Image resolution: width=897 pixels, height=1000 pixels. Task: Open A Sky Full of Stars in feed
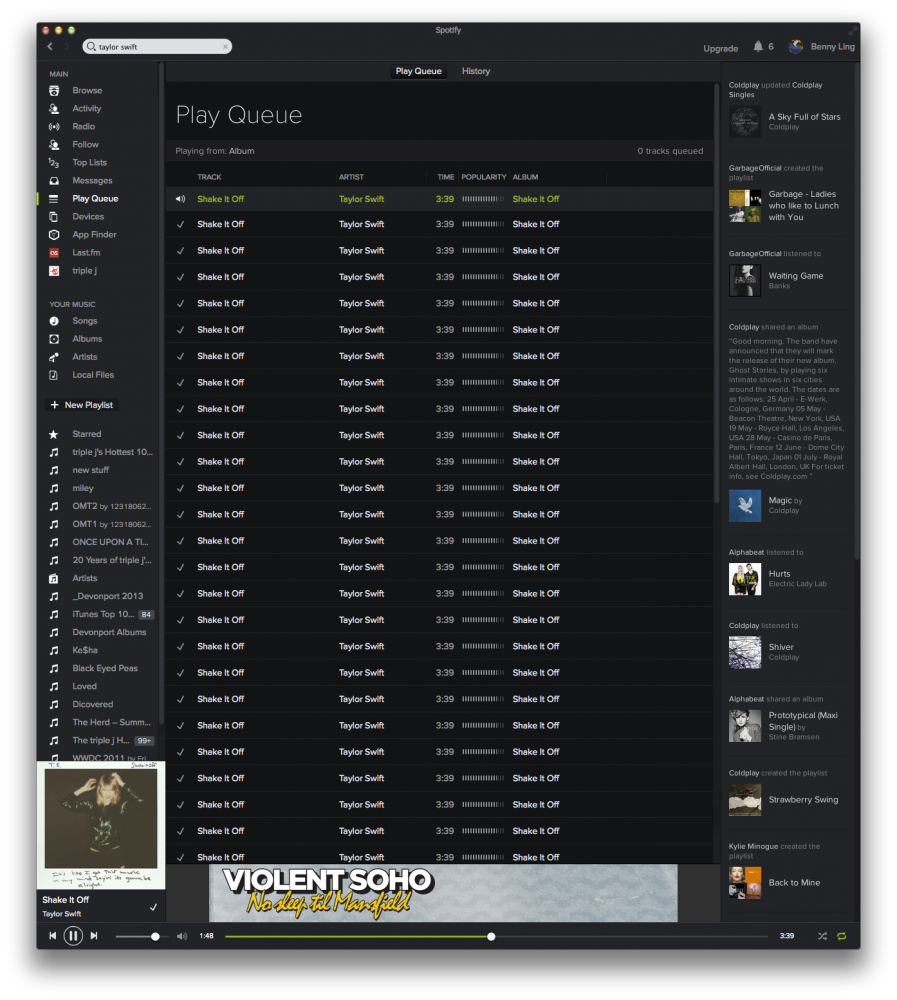click(804, 117)
